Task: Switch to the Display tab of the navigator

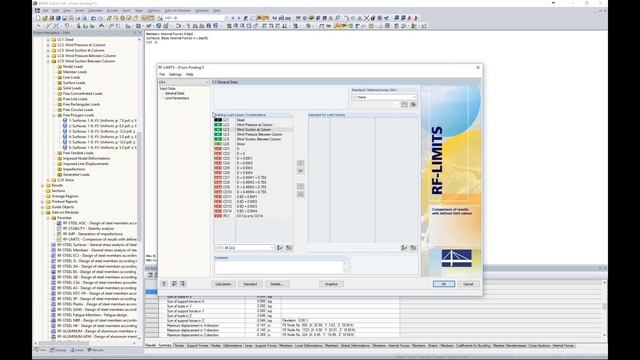Action: (x=58, y=350)
